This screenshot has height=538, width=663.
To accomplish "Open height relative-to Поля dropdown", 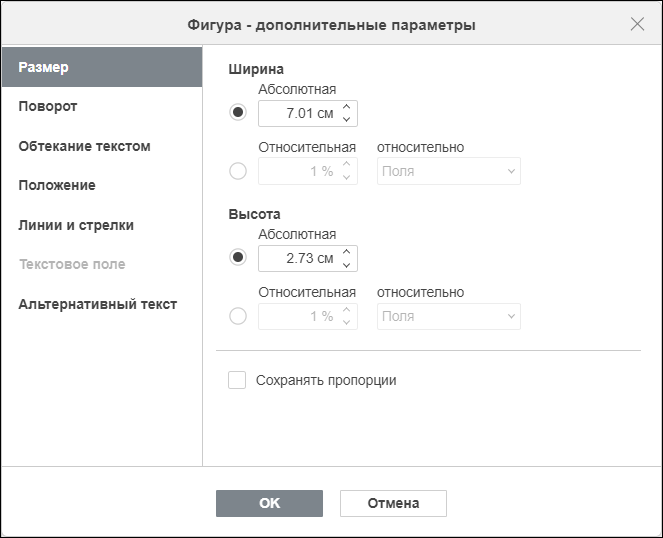I will tap(449, 316).
